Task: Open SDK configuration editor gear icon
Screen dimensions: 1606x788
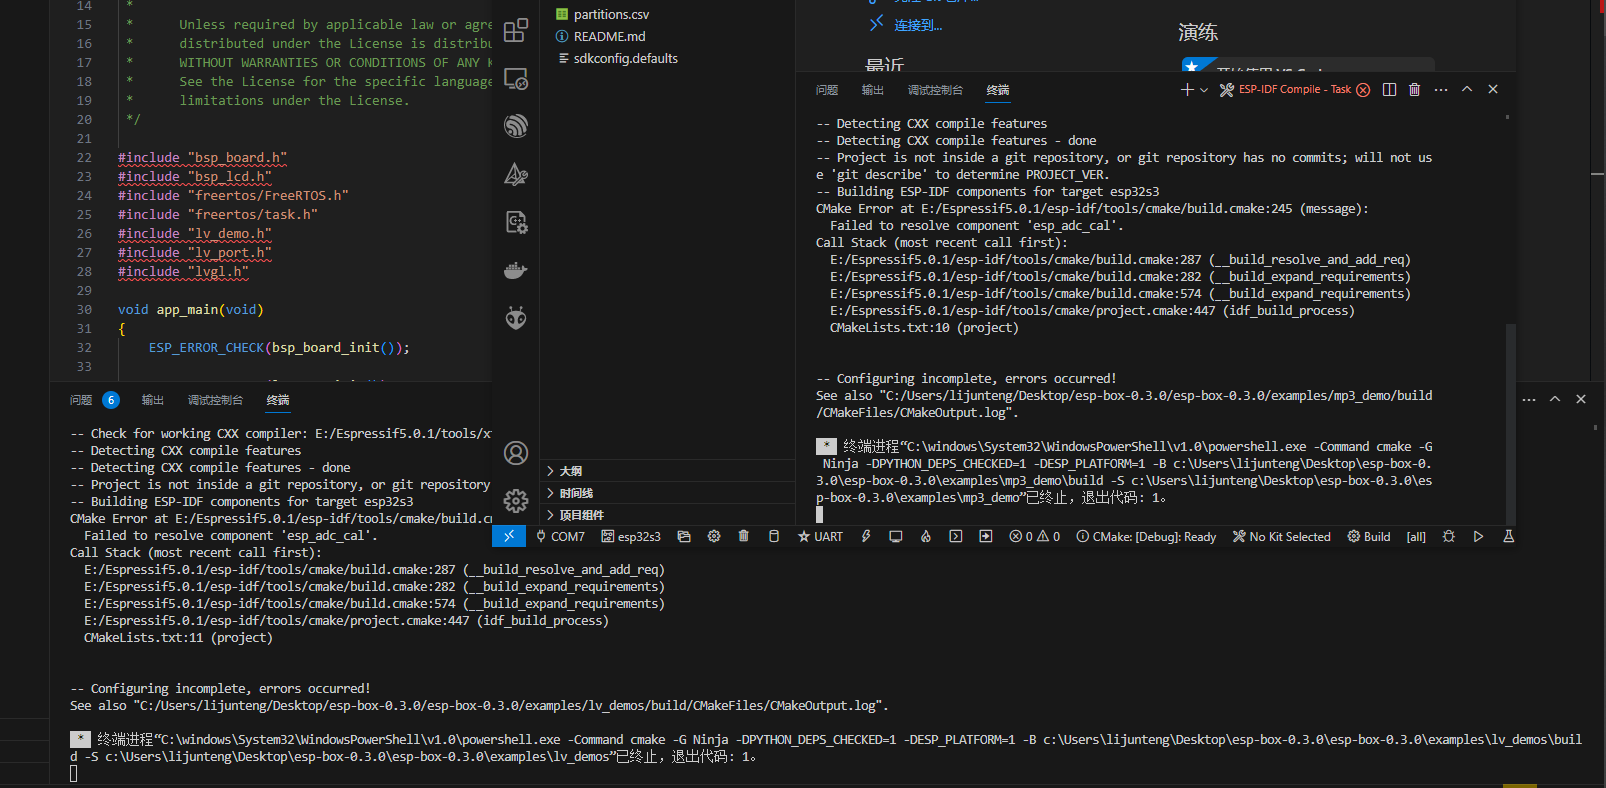Action: (x=714, y=537)
